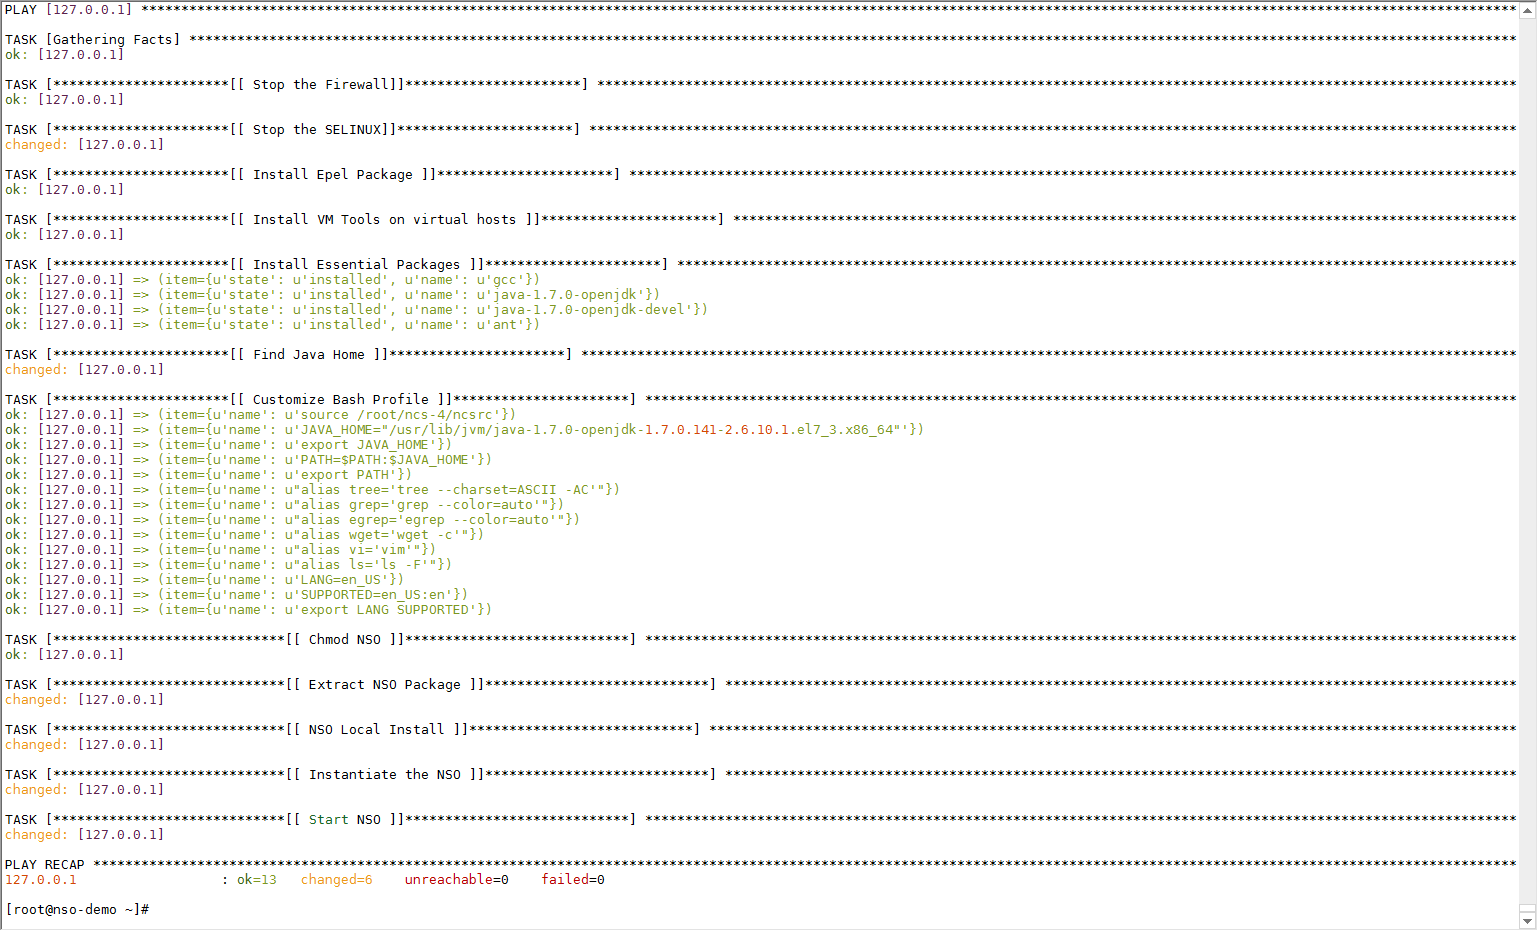The width and height of the screenshot is (1538, 931).
Task: Click the red failed=0 result
Action: click(573, 879)
